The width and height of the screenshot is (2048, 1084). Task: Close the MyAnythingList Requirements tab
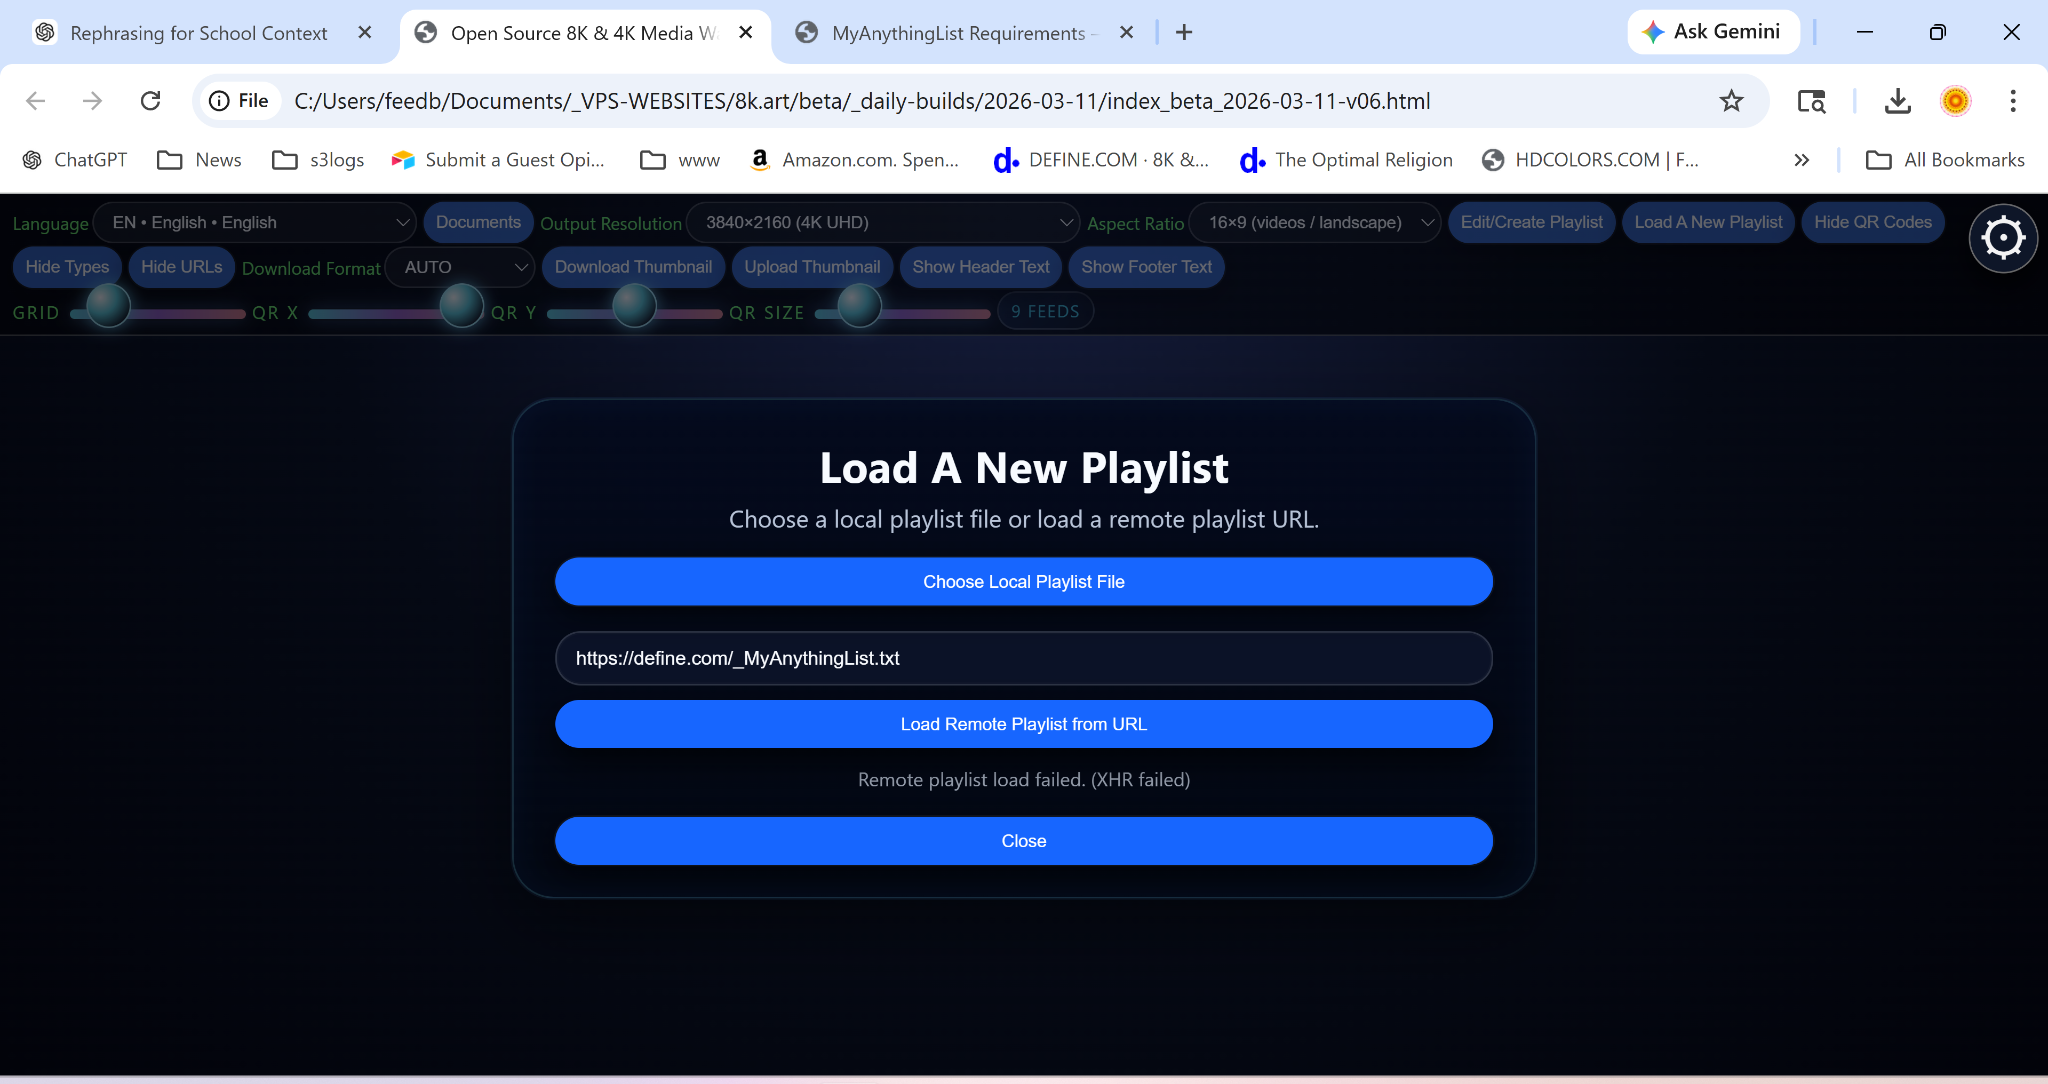click(1126, 33)
